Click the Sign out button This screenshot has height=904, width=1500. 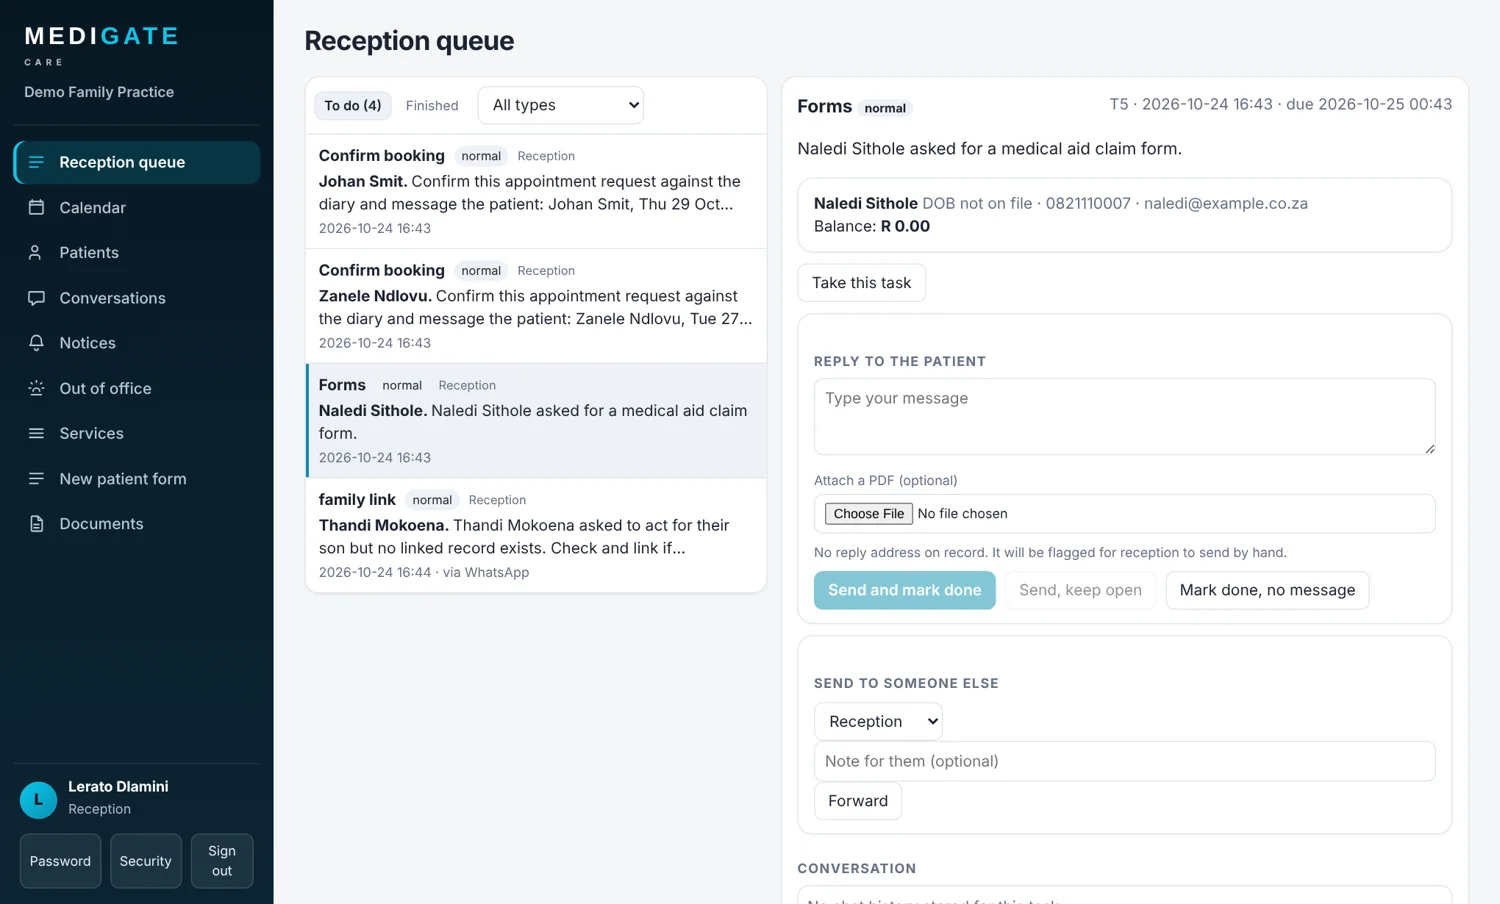(222, 861)
